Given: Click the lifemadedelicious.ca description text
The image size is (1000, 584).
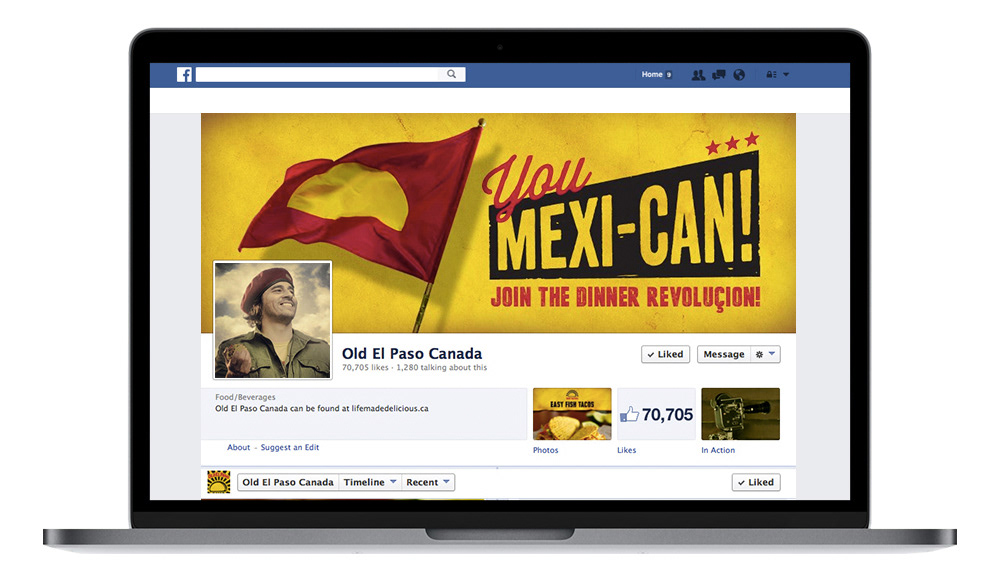Looking at the screenshot, I should [321, 409].
